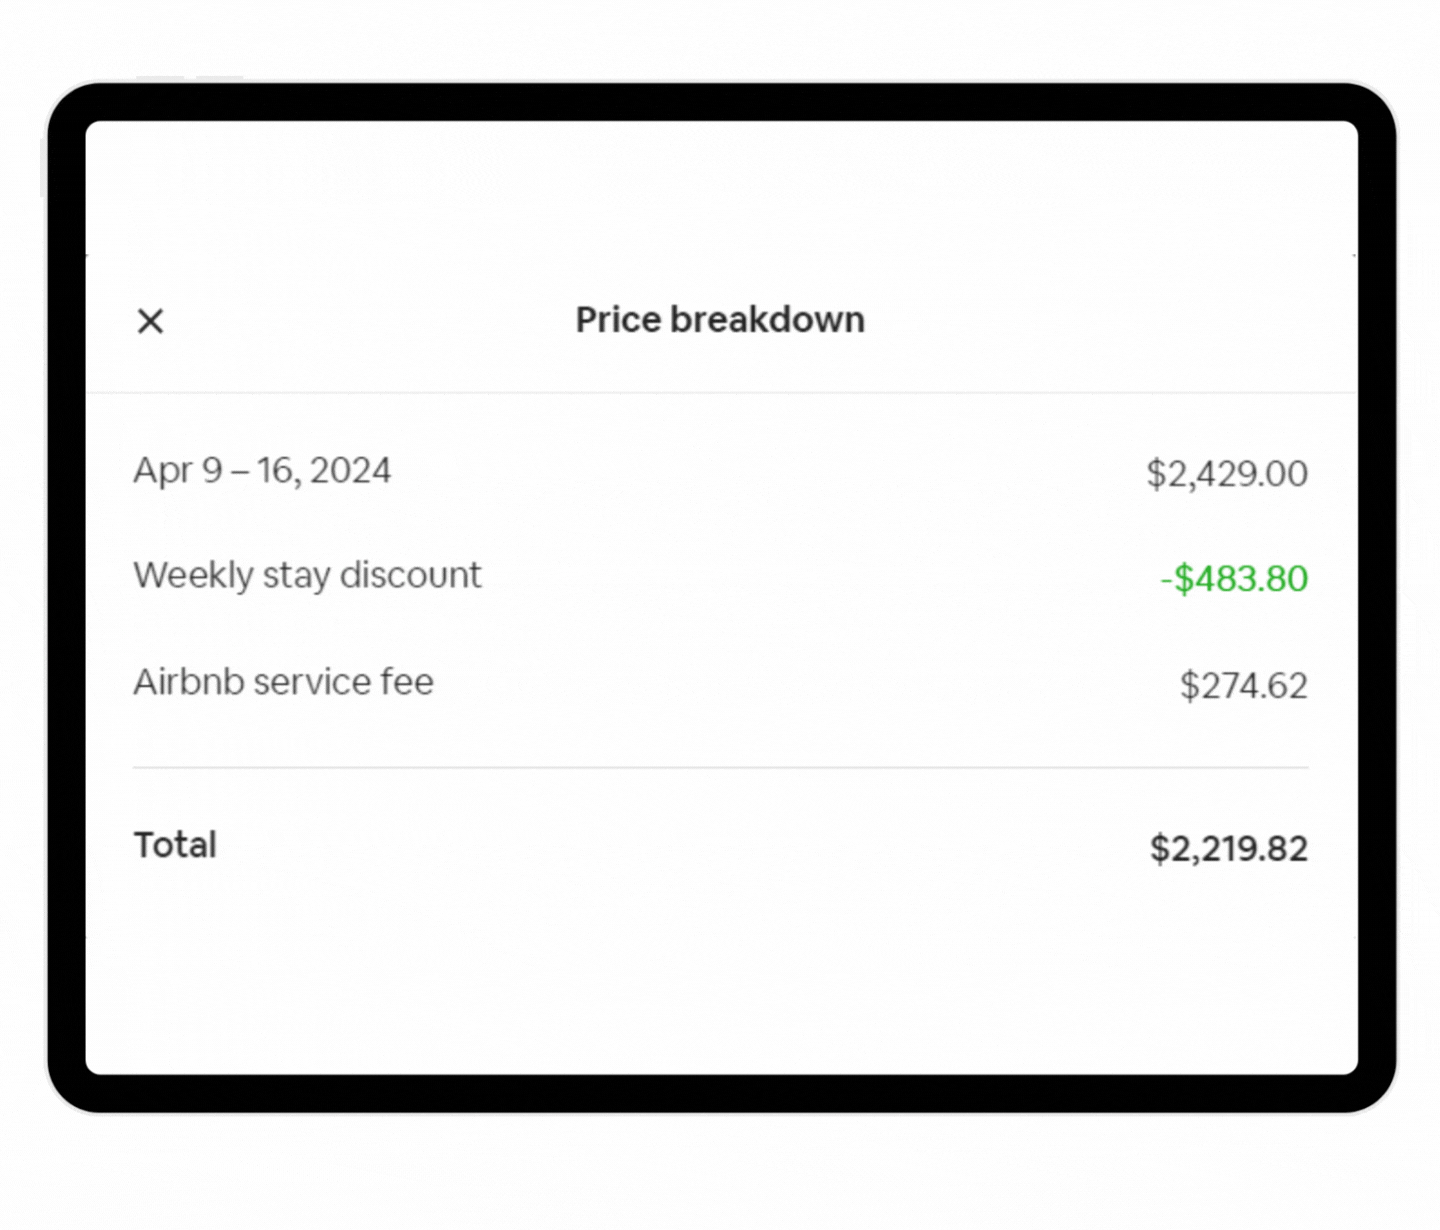Click the blank area below the Total row
Viewport: 1440px width, 1230px height.
point(720,980)
